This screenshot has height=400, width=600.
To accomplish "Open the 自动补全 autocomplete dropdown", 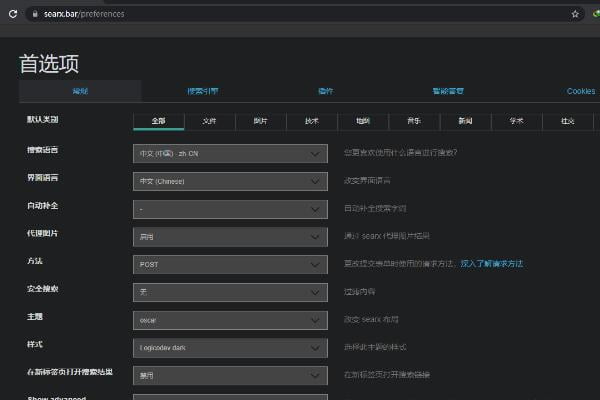I will tap(230, 209).
